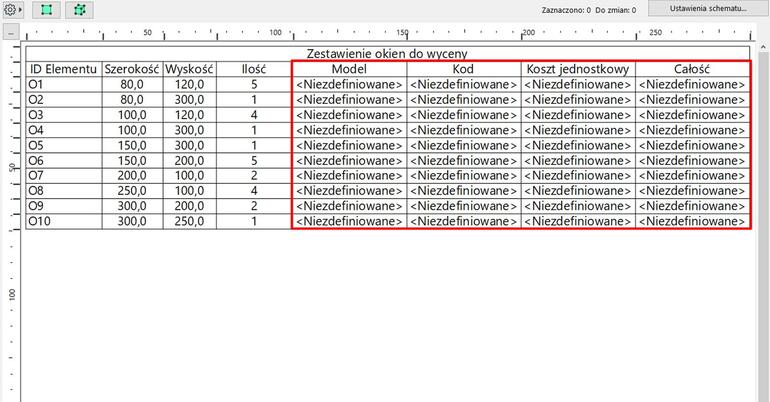Click the Koszt jednostkowy cell in row O7
Screen dimensions: 770x402
click(578, 175)
